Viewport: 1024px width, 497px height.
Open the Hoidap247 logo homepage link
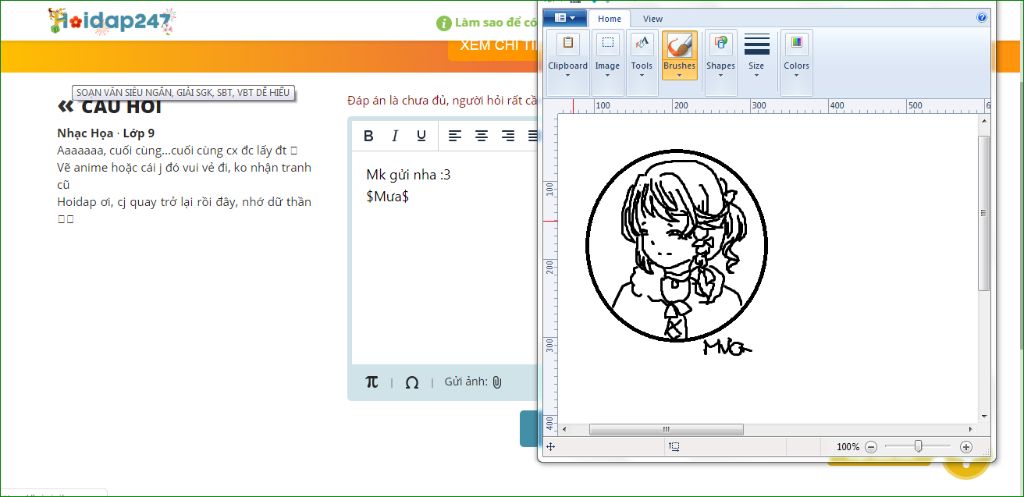coord(112,21)
